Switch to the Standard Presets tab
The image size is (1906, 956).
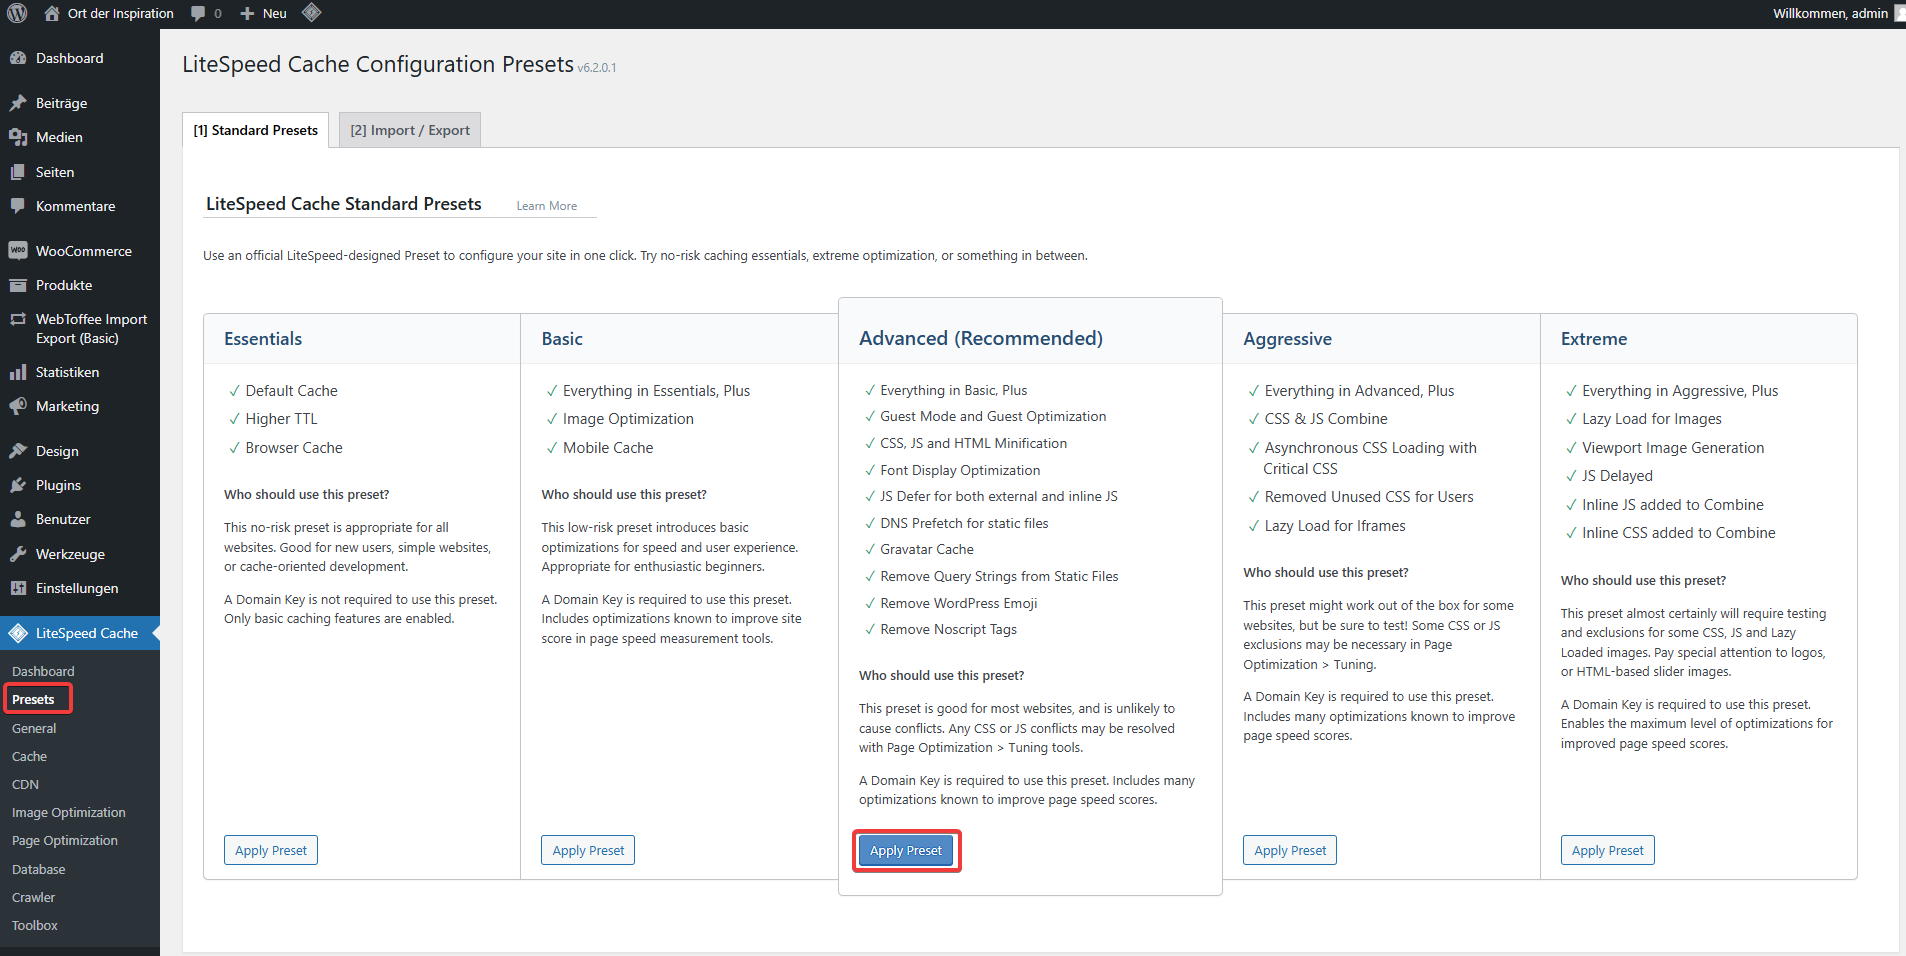click(255, 130)
